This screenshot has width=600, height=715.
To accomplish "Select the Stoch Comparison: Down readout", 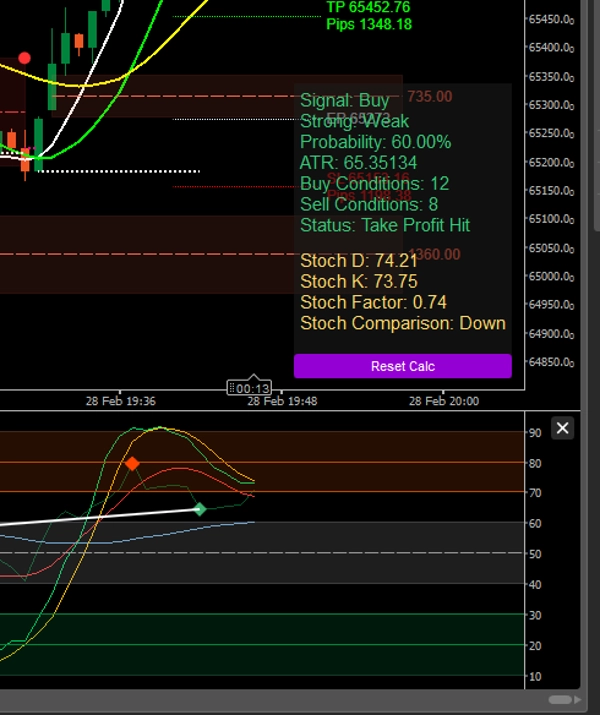I will tap(402, 323).
